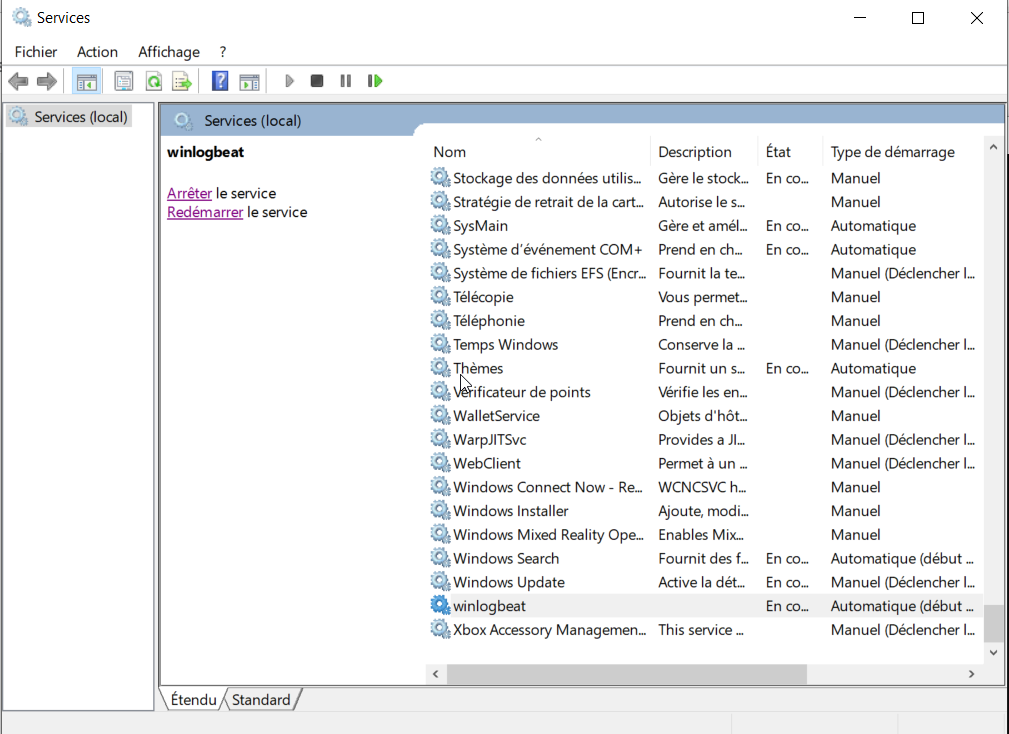This screenshot has width=1009, height=734.
Task: Open the Action menu
Action: pos(97,52)
